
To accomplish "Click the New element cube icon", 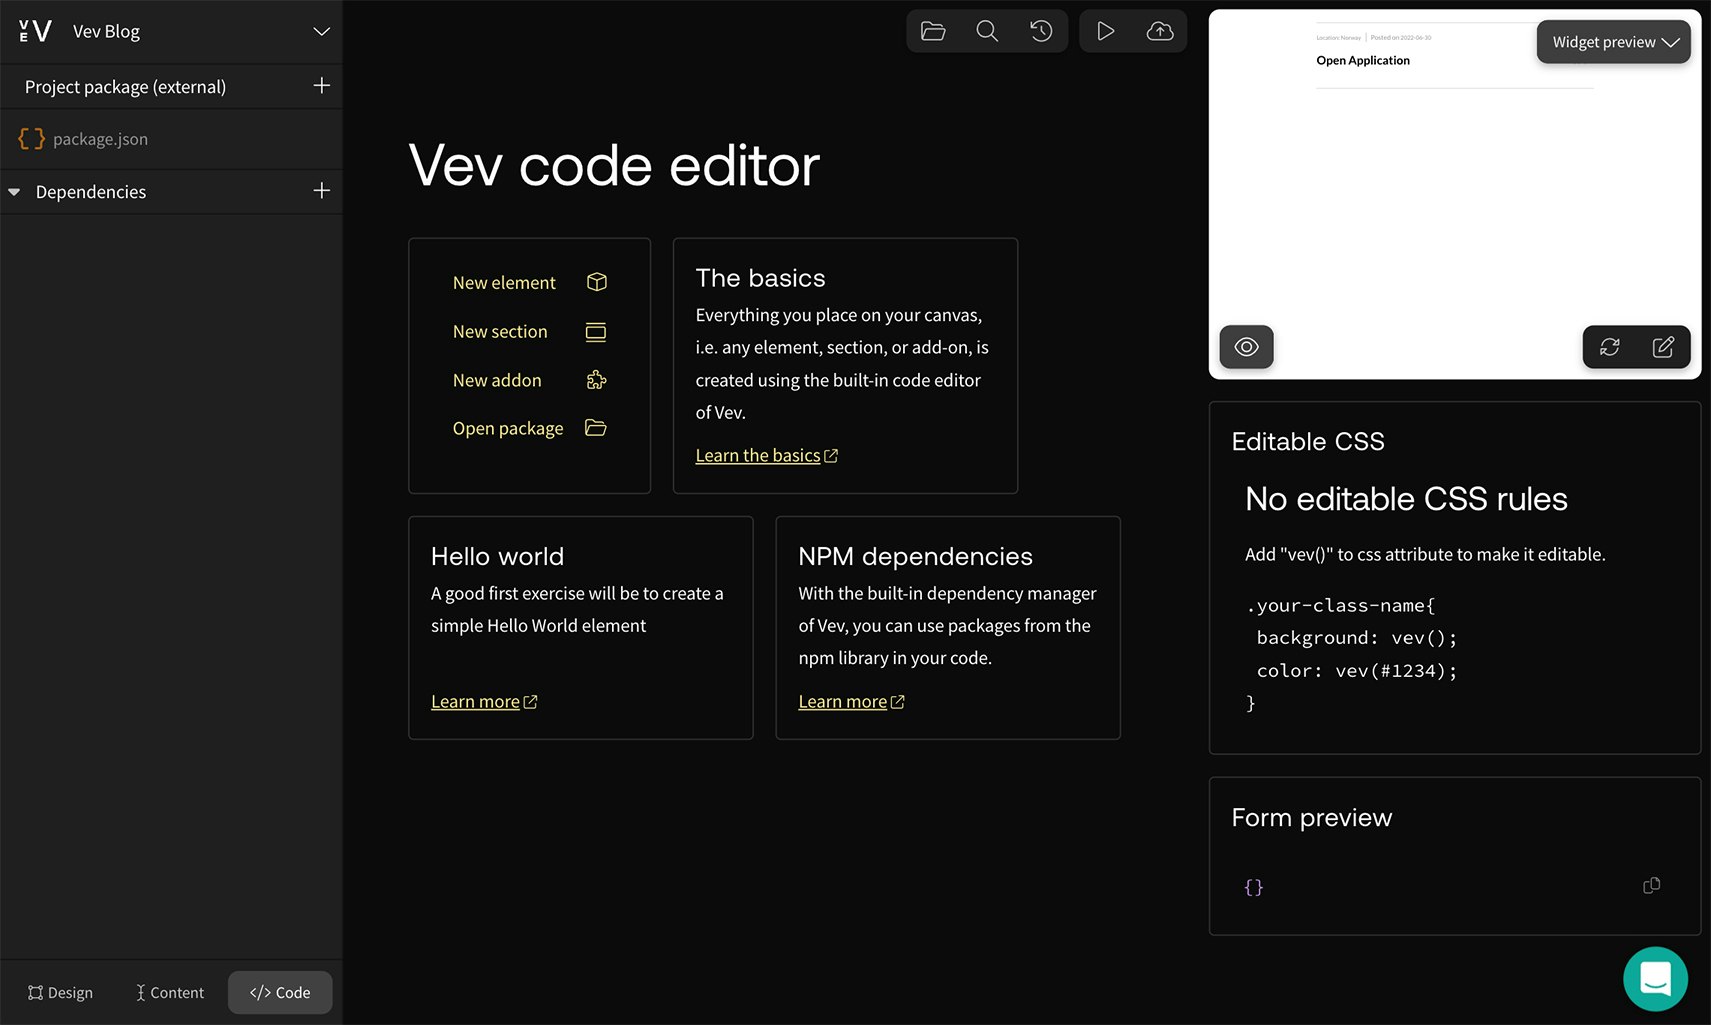I will (596, 282).
